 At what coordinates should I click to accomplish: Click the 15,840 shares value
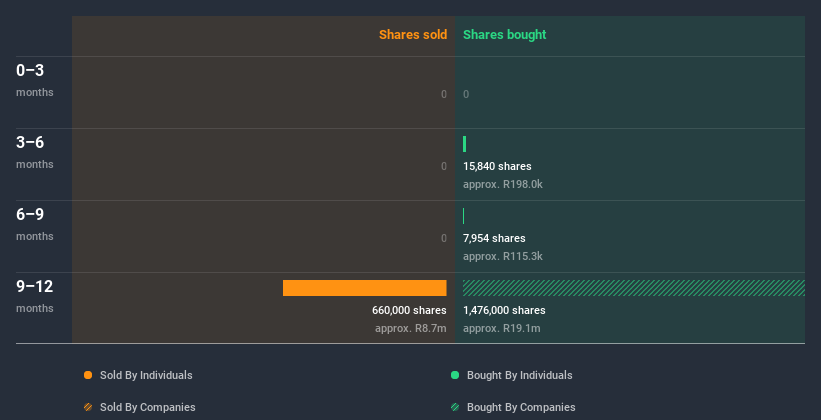497,167
